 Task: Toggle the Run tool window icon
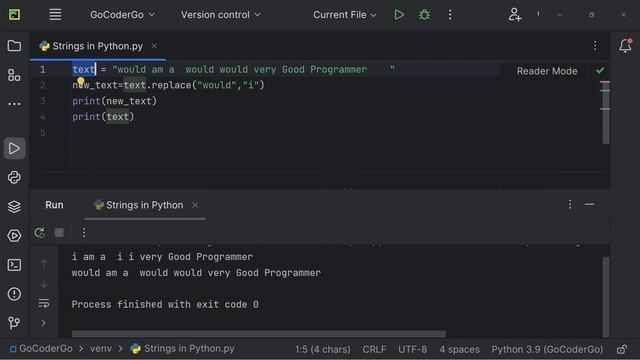click(x=14, y=148)
